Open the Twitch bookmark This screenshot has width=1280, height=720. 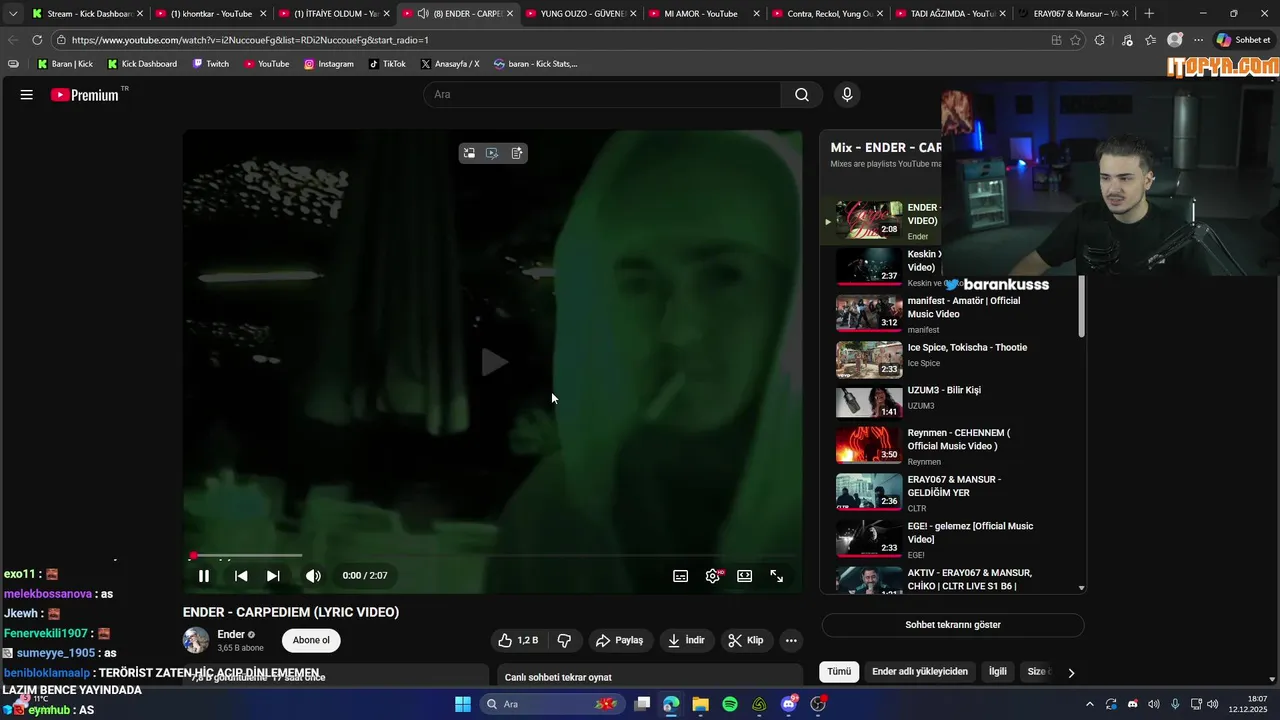(x=211, y=64)
